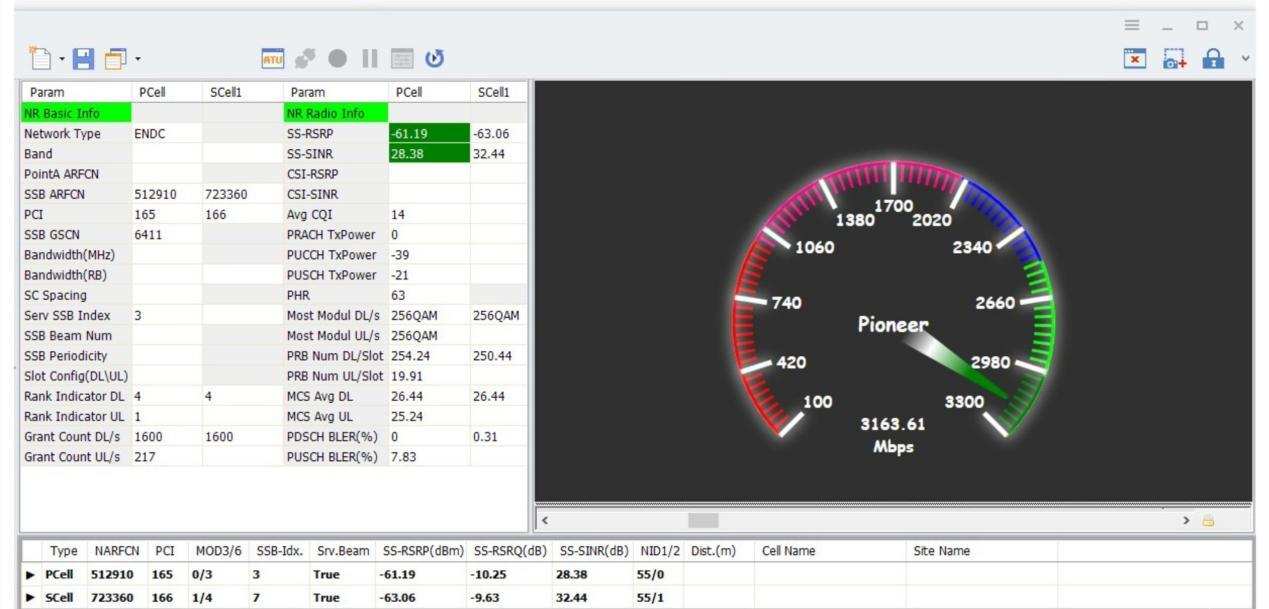1269x609 pixels.
Task: Open the dropdown arrow beside windows layout icon
Action: tap(138, 61)
